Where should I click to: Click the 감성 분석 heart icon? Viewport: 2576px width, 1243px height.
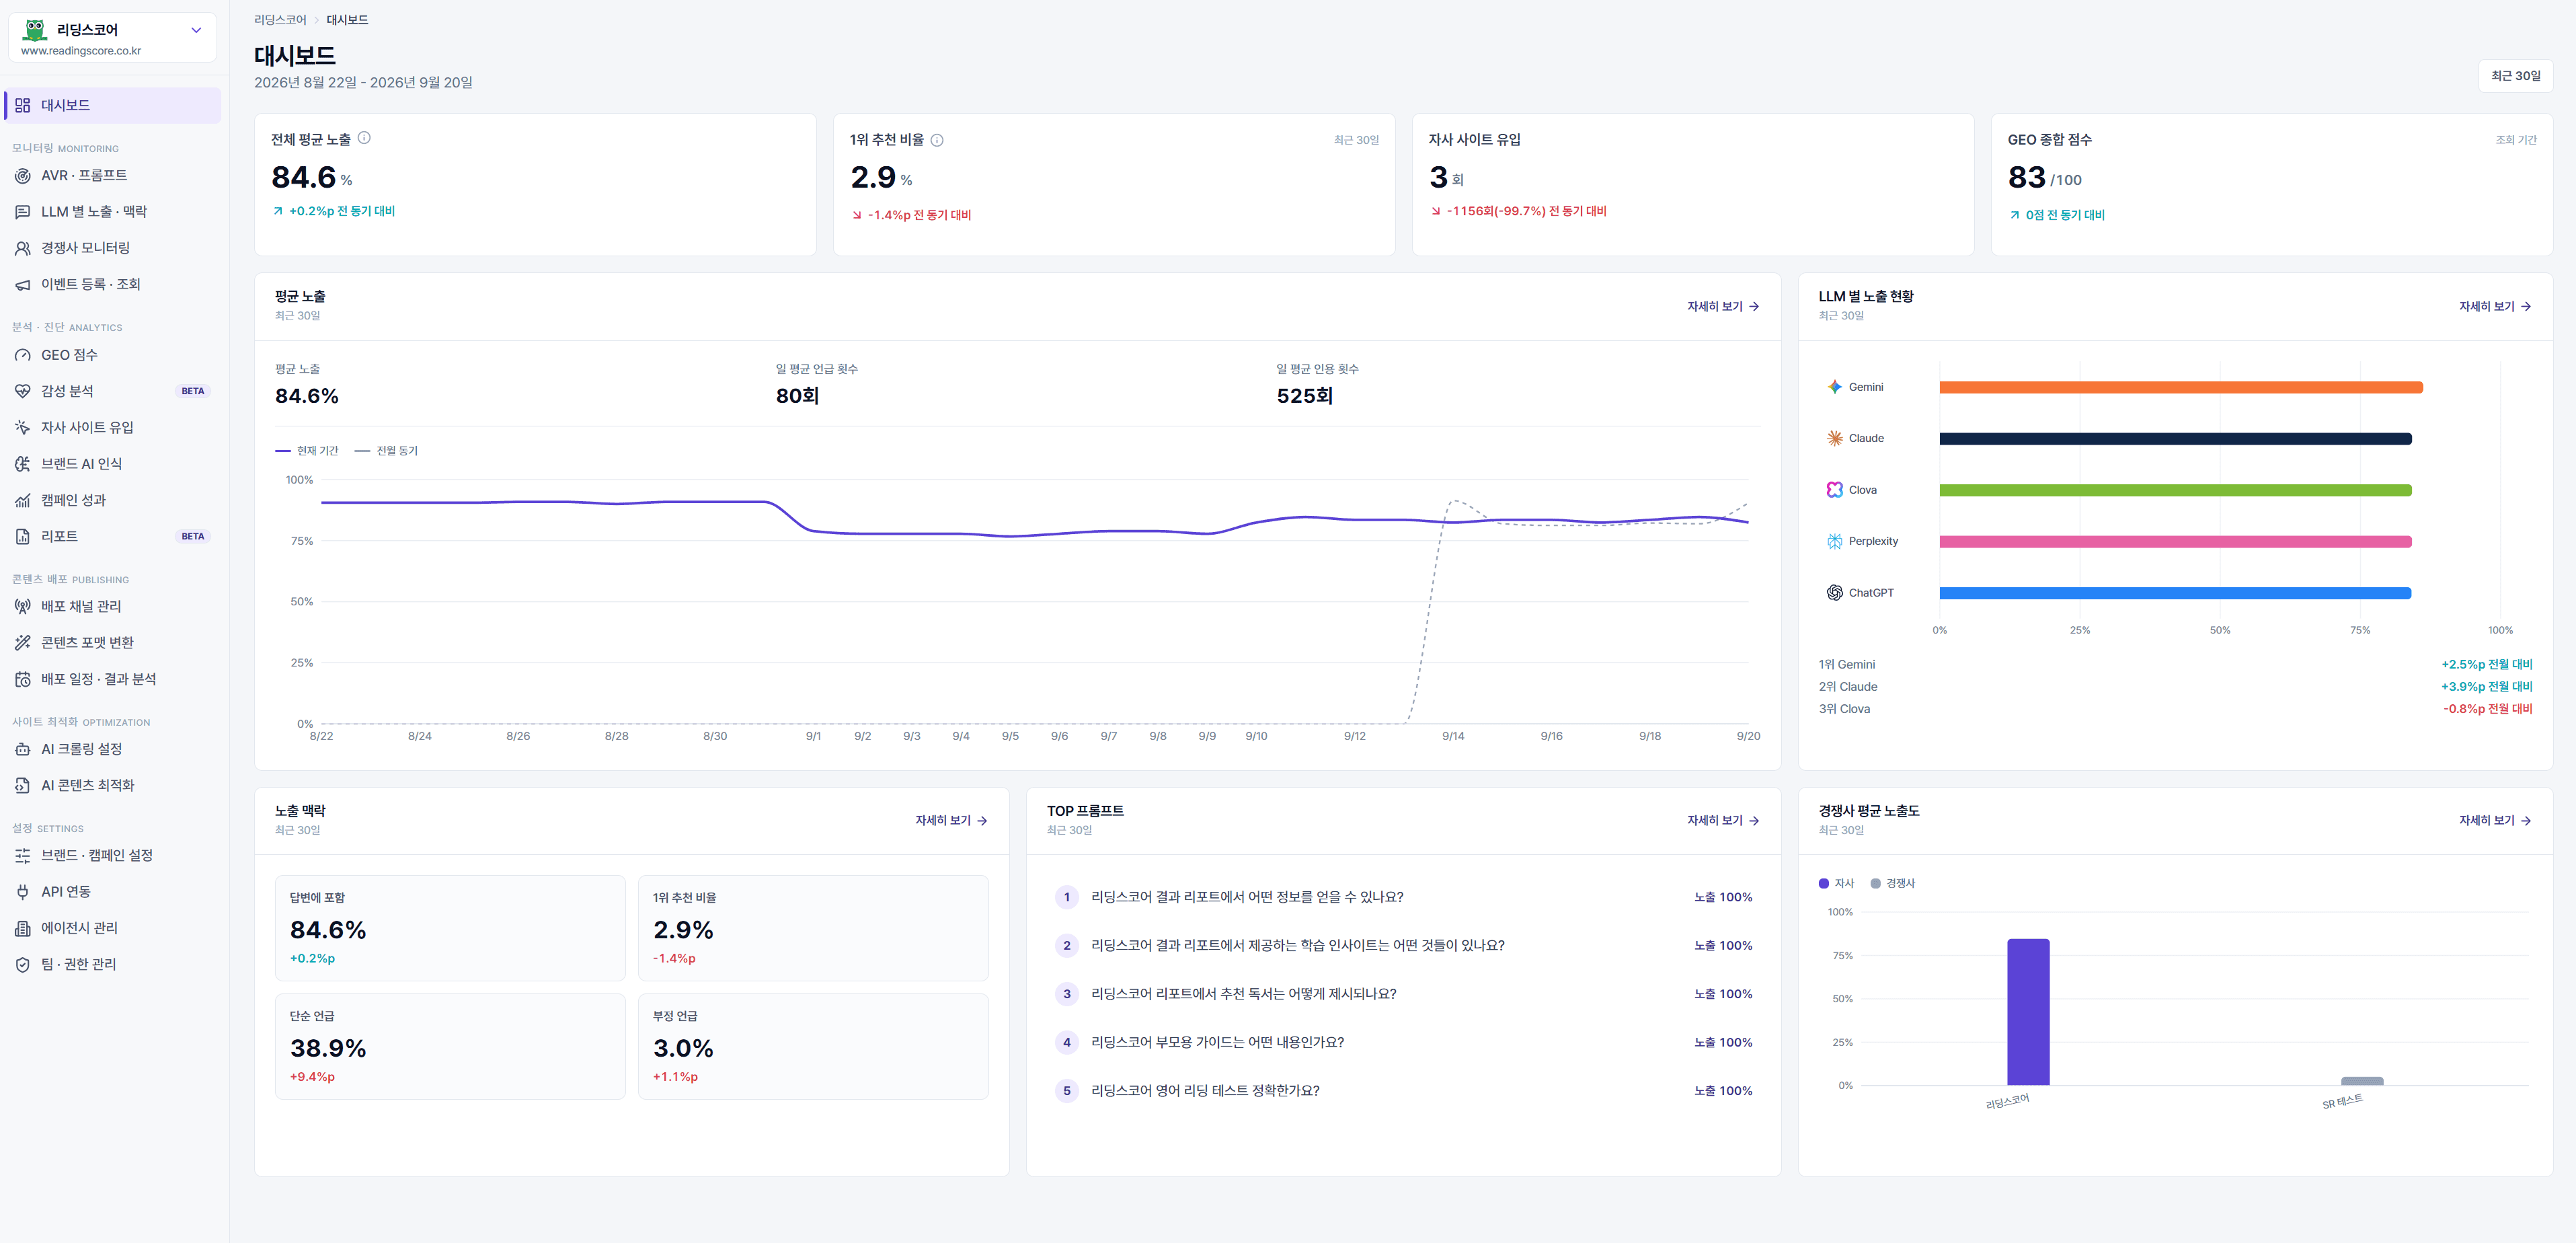22,391
